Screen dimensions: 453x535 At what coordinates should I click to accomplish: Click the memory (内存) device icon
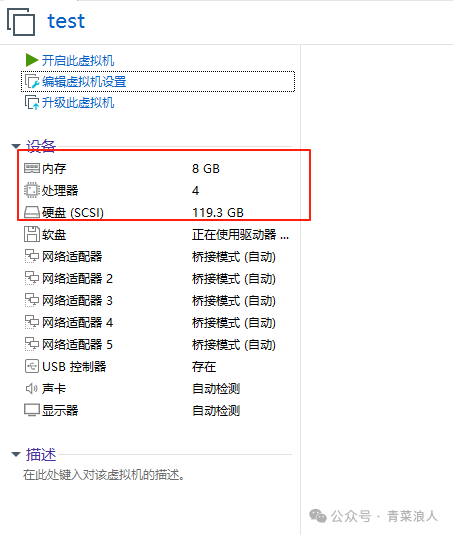pos(32,168)
